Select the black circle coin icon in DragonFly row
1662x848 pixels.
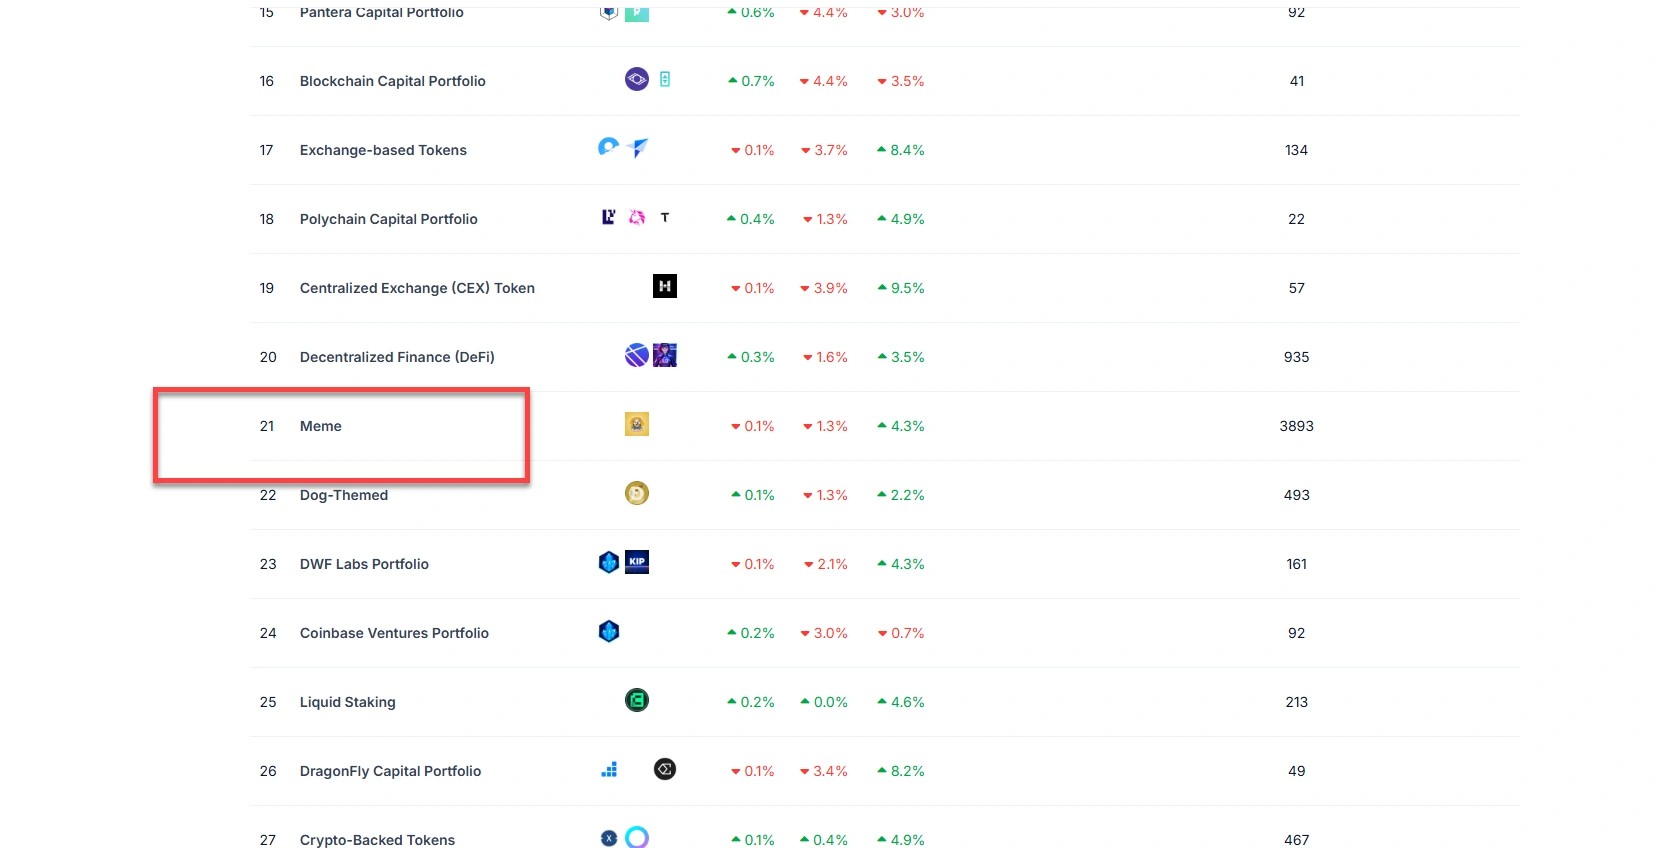click(665, 769)
